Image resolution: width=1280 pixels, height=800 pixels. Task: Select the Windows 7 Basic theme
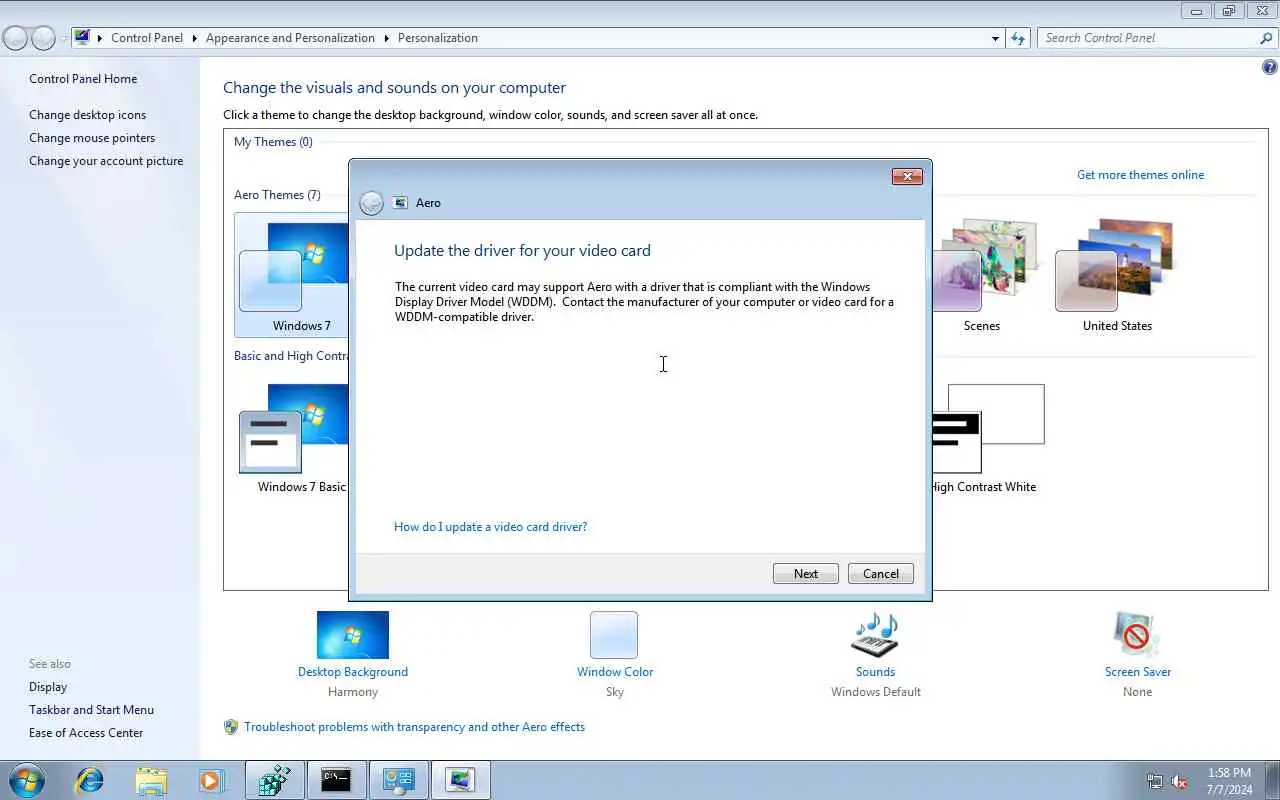pyautogui.click(x=294, y=438)
